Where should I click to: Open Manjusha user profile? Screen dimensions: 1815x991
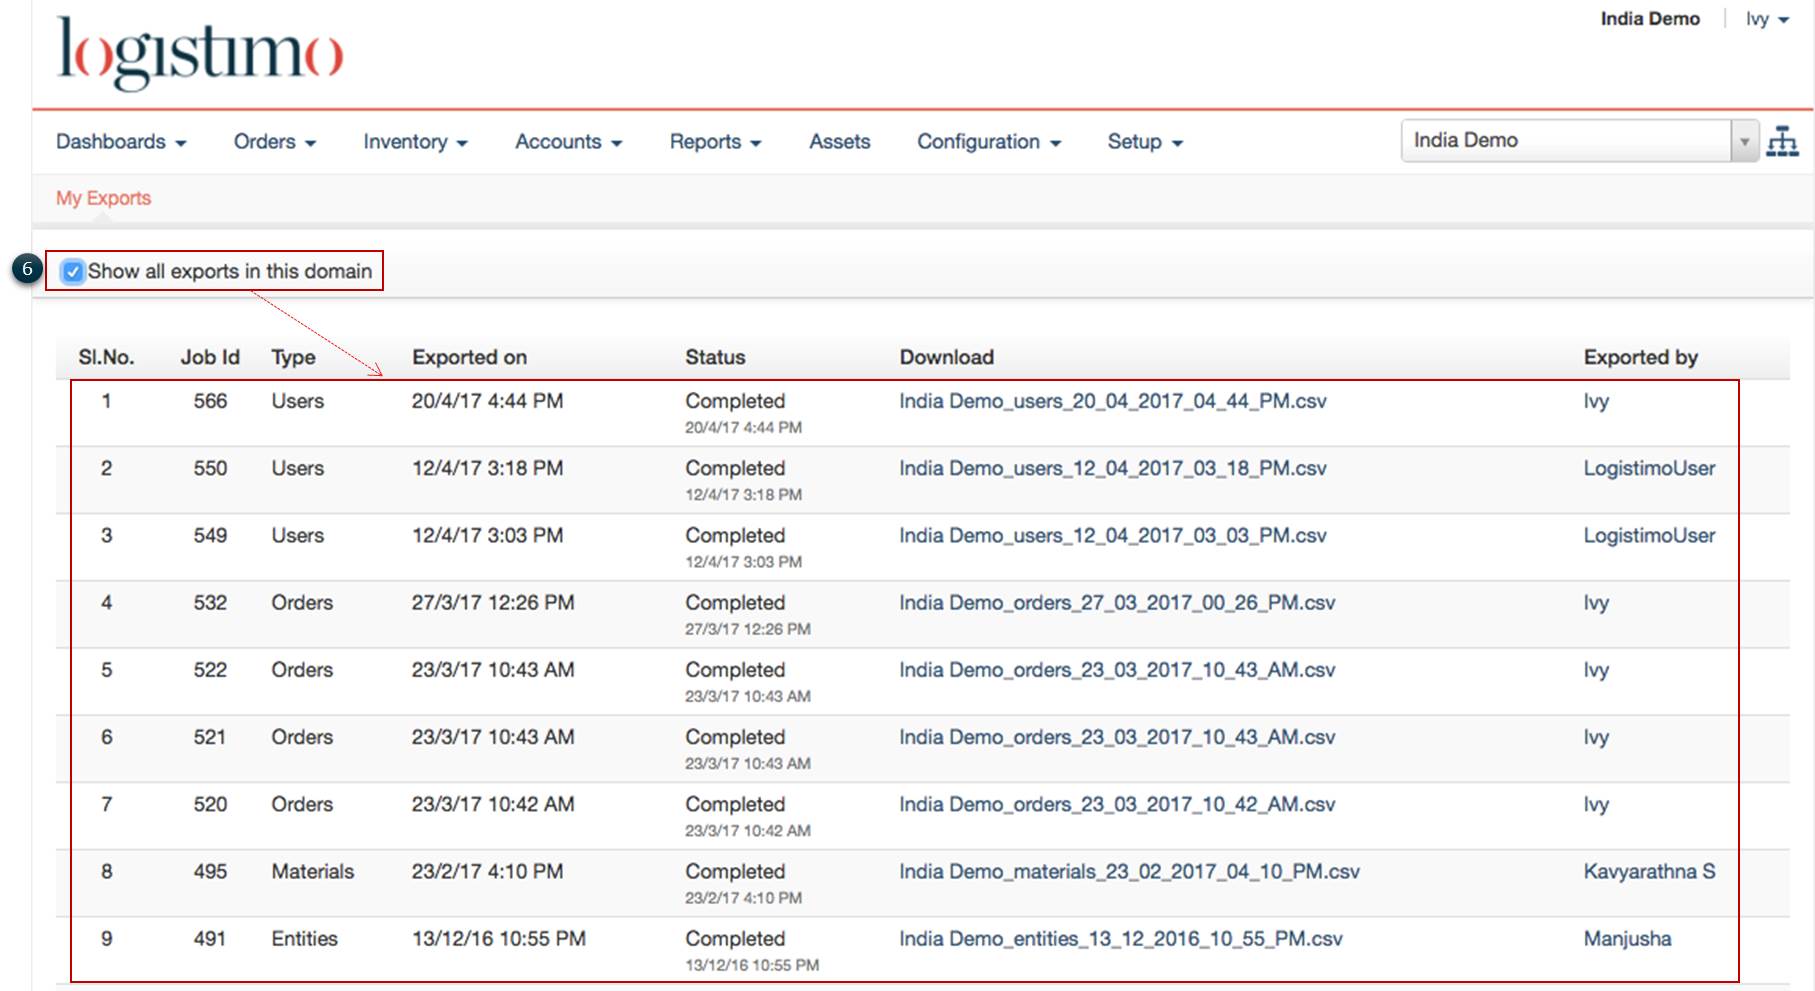tap(1627, 938)
